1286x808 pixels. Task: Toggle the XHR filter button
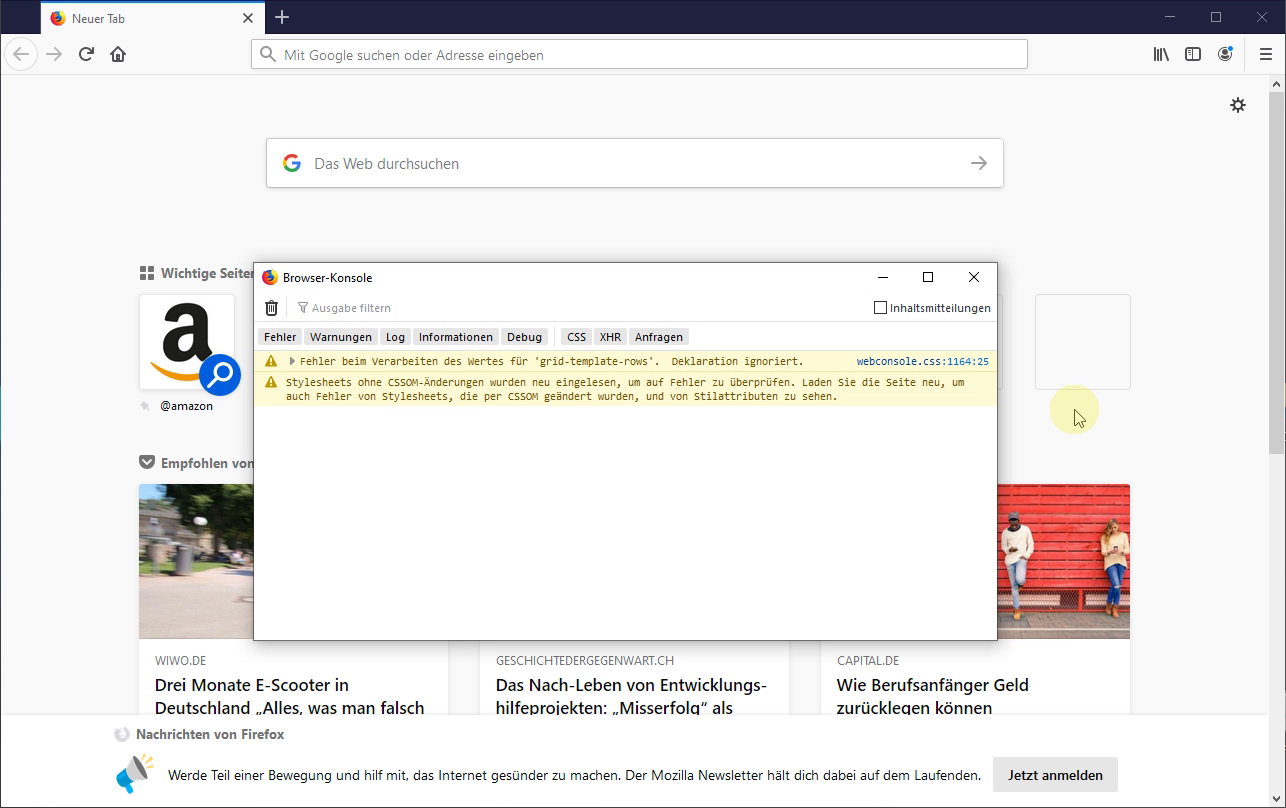pos(610,337)
